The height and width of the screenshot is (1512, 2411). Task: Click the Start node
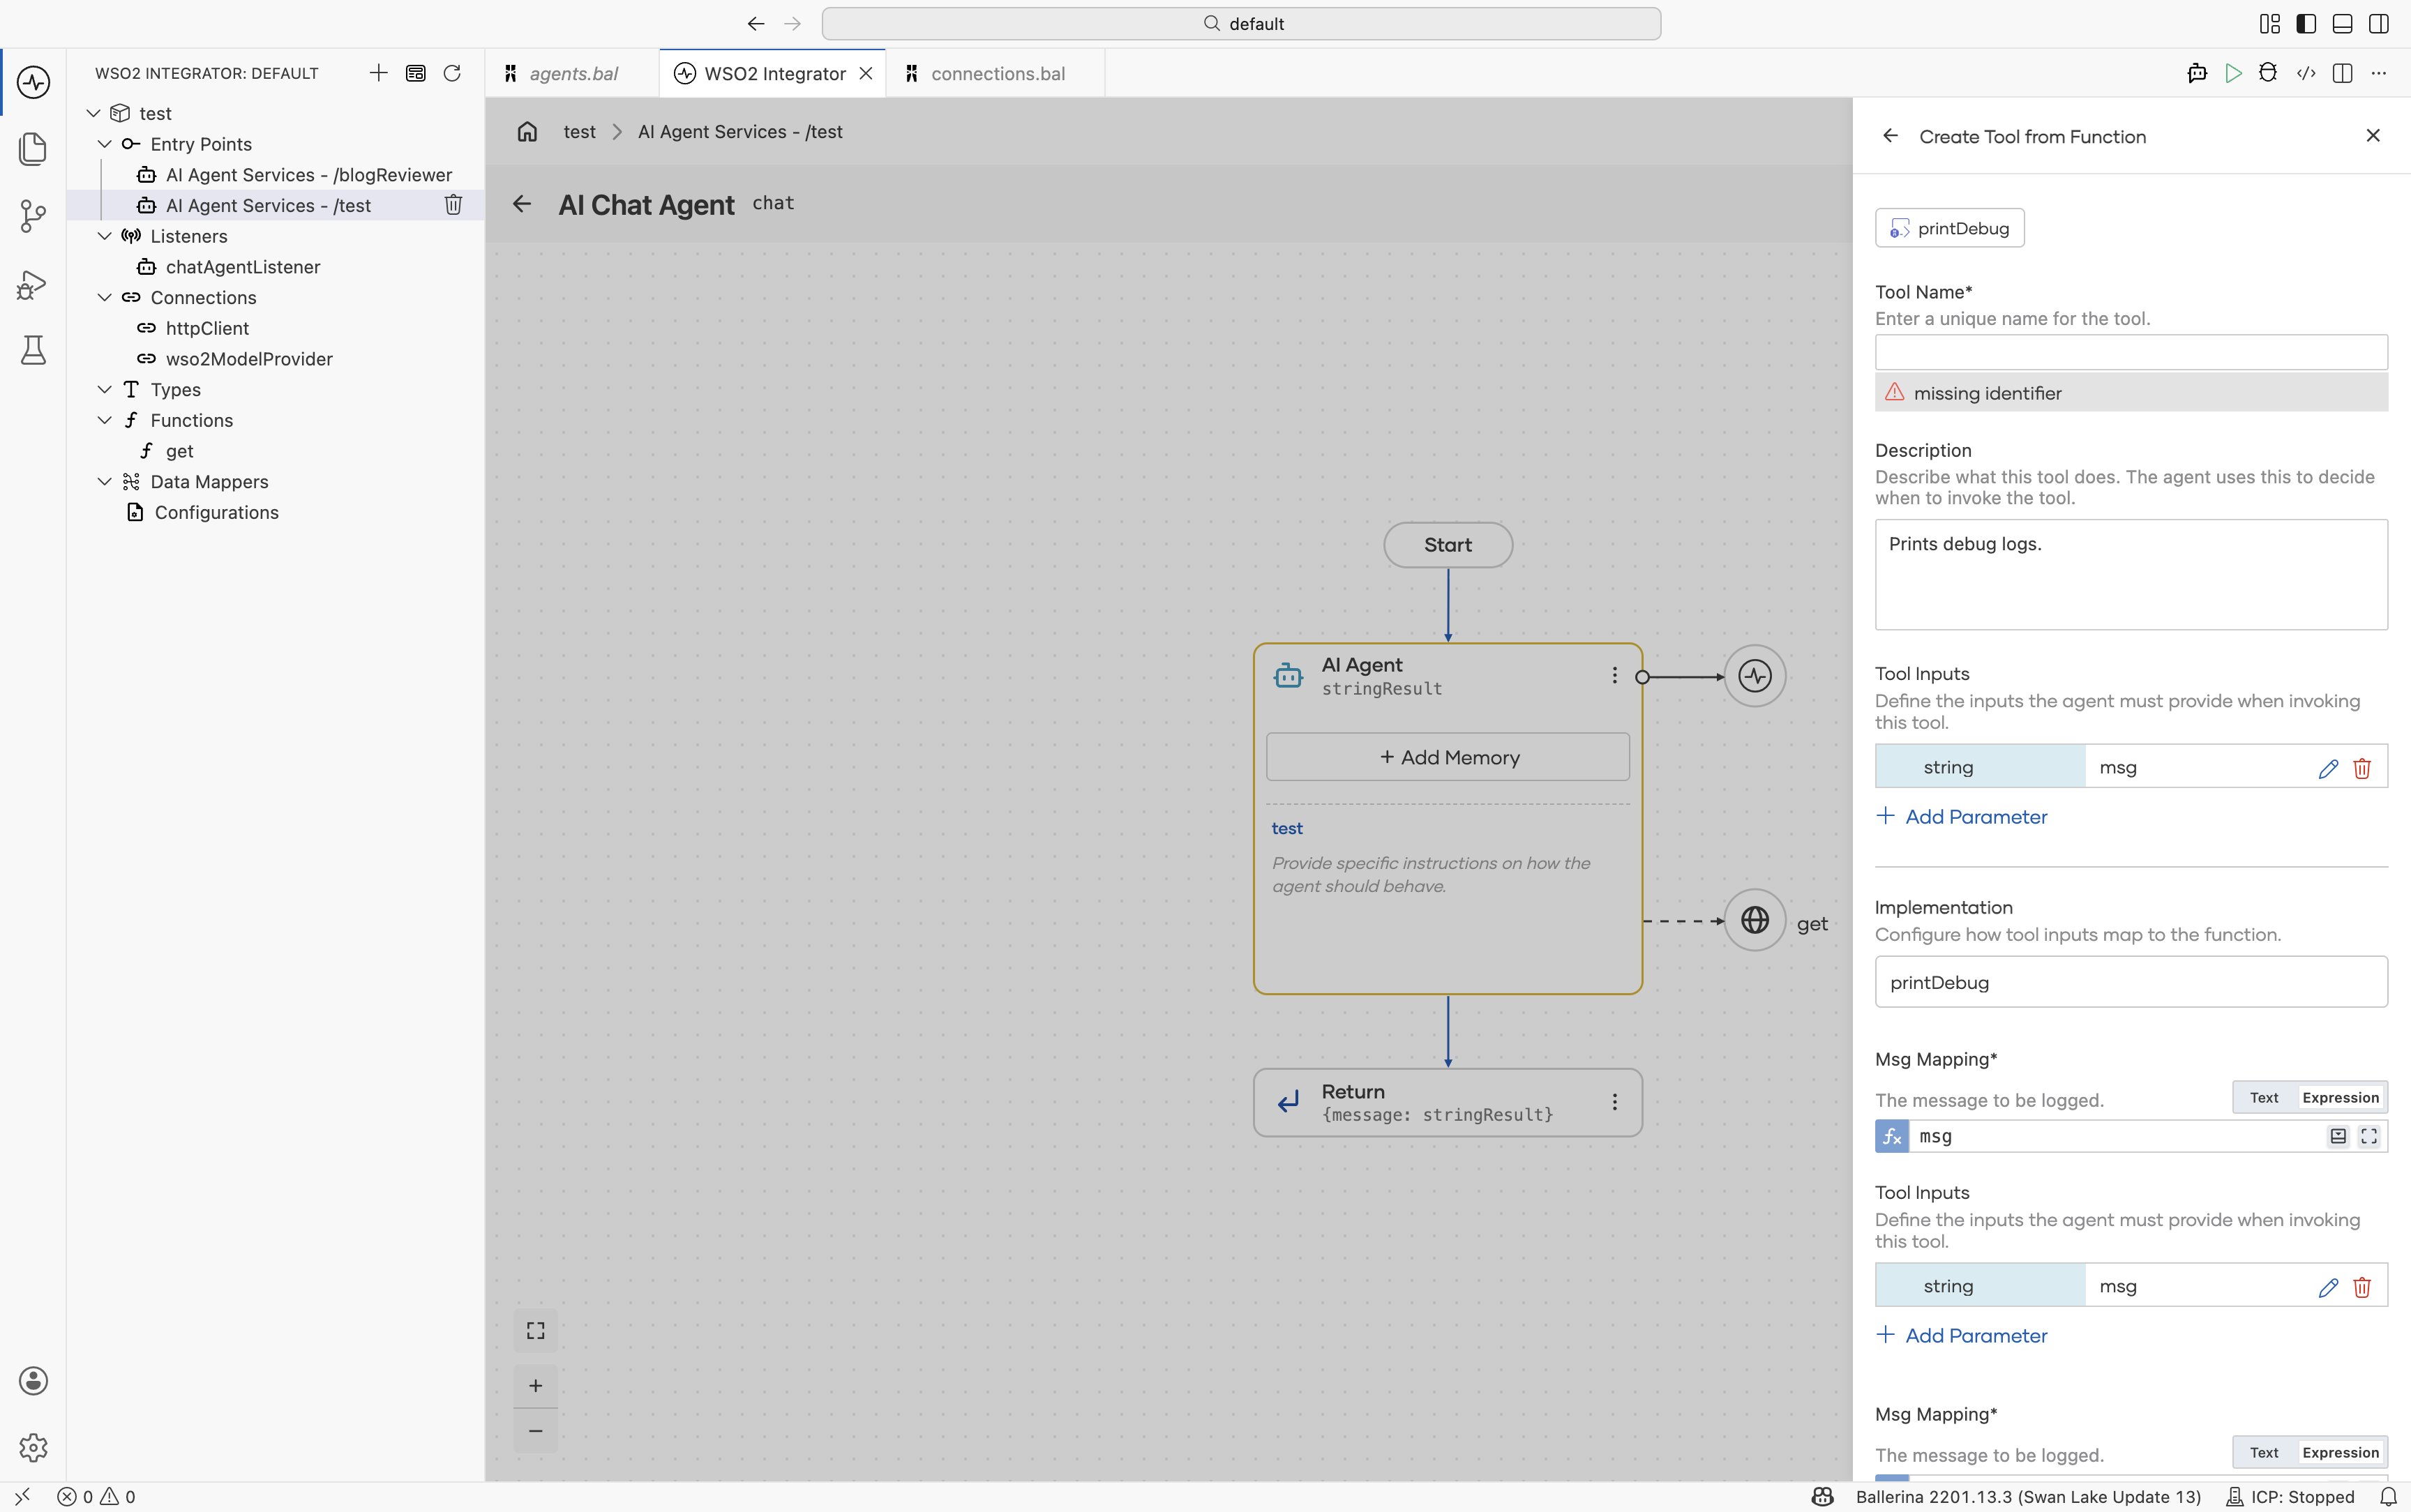pyautogui.click(x=1448, y=545)
